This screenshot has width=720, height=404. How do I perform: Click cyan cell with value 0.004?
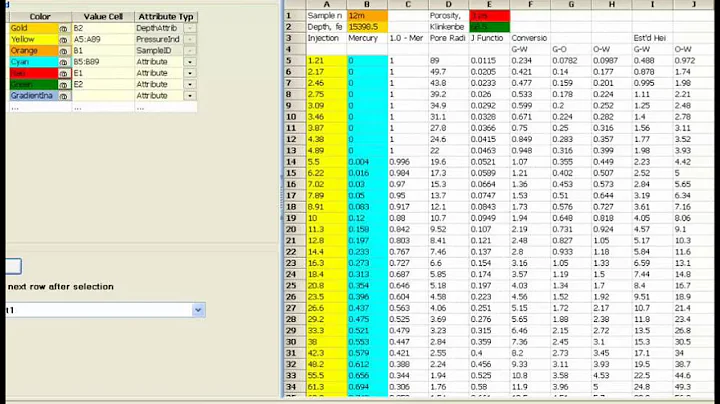coord(367,162)
